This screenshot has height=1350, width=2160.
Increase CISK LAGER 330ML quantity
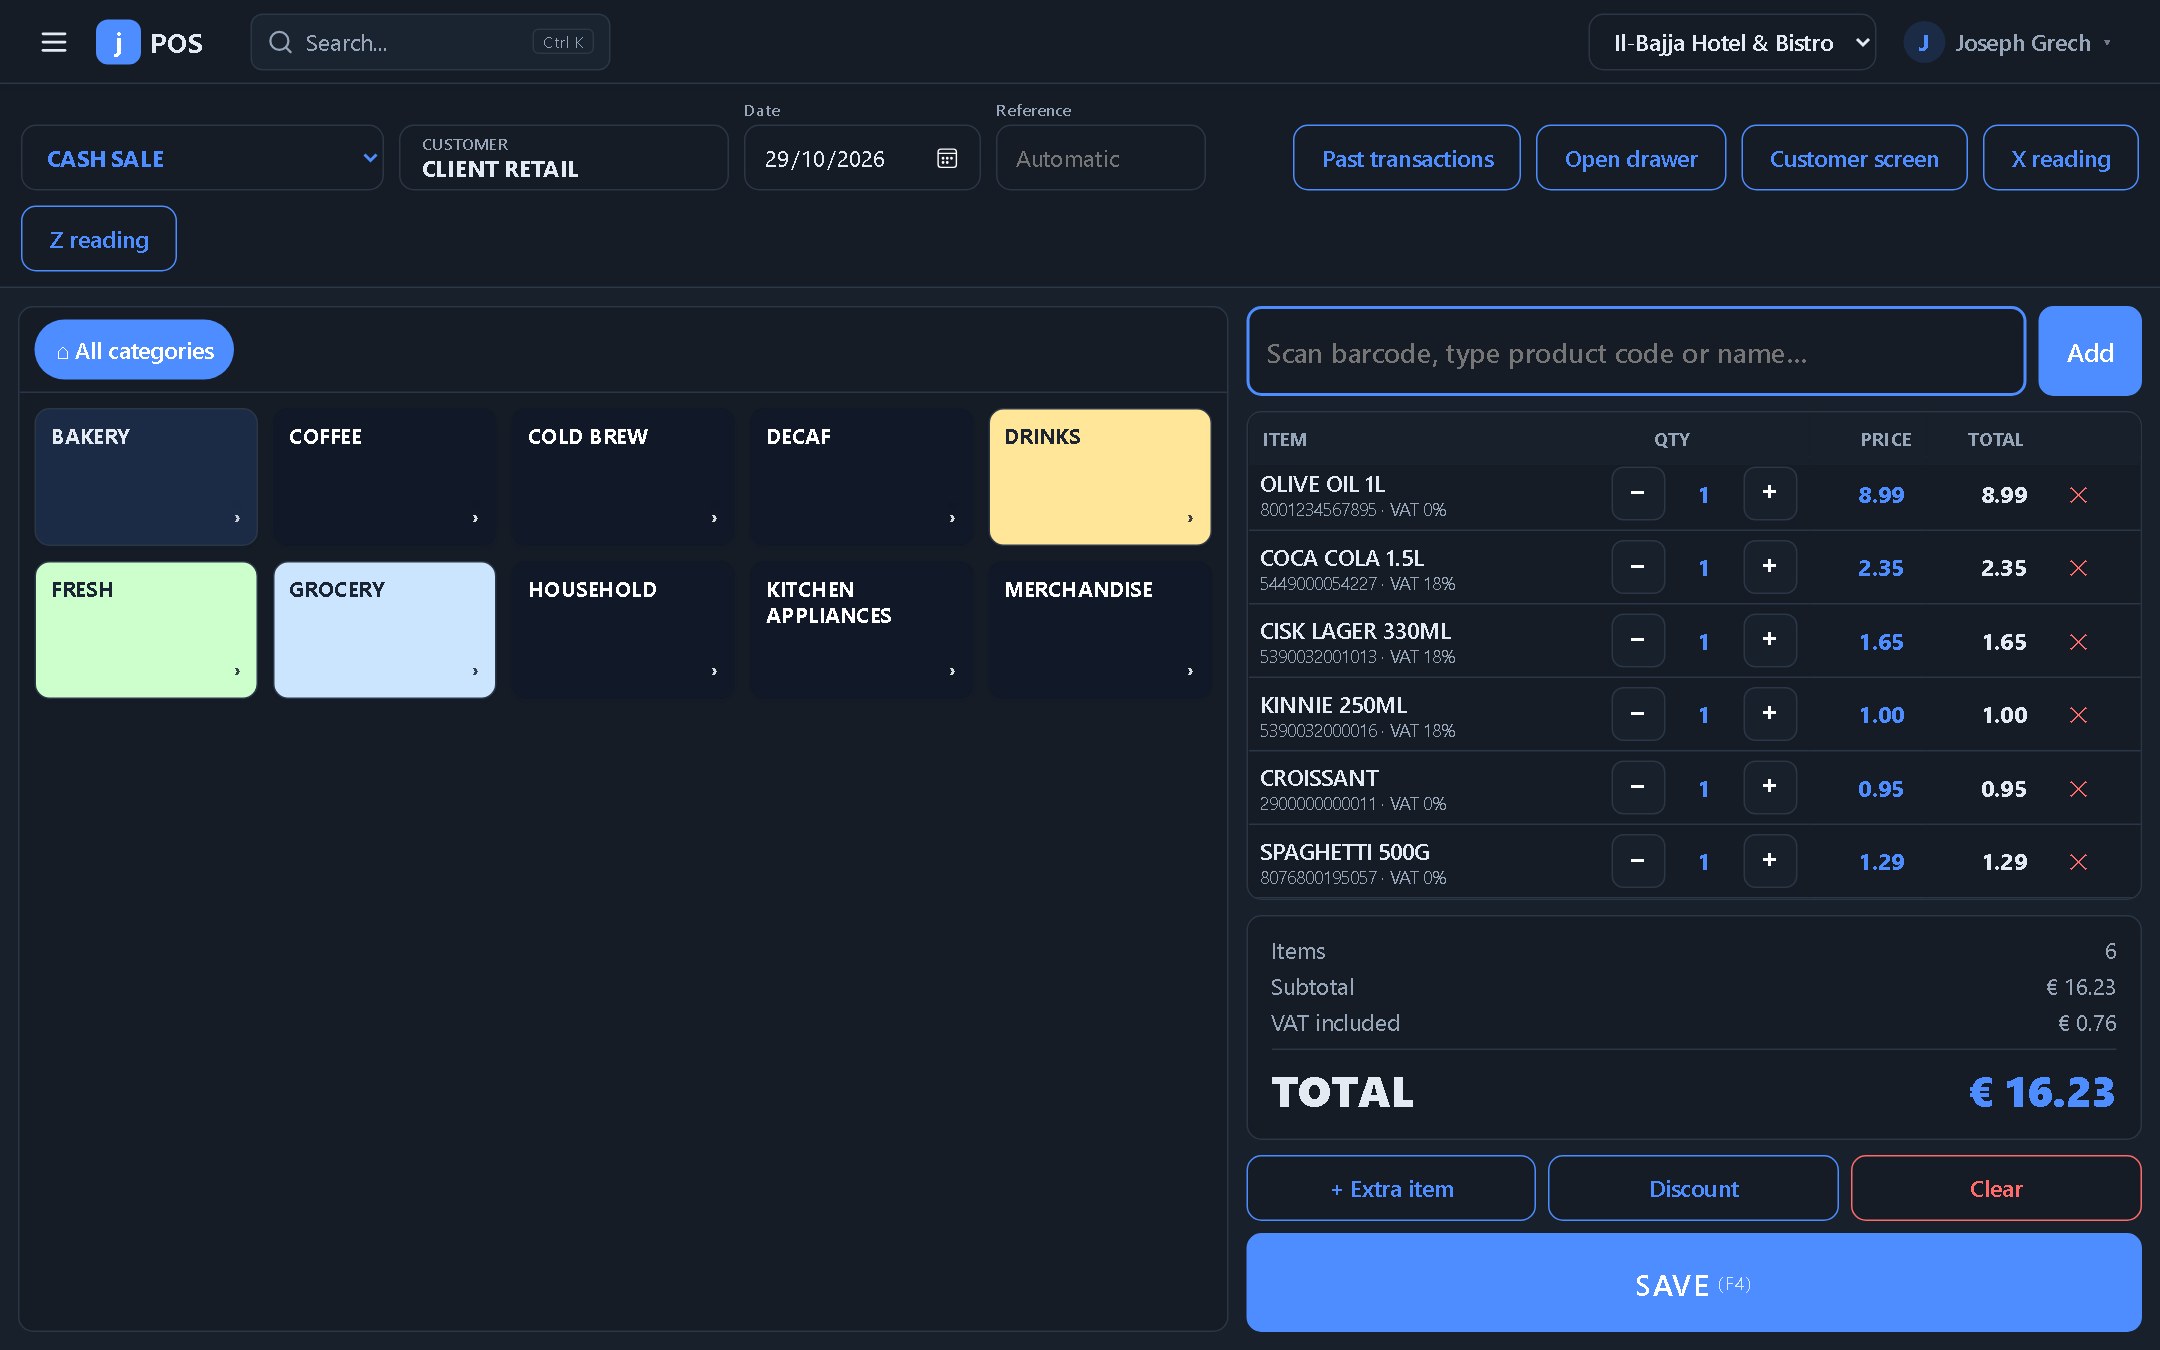(x=1770, y=640)
